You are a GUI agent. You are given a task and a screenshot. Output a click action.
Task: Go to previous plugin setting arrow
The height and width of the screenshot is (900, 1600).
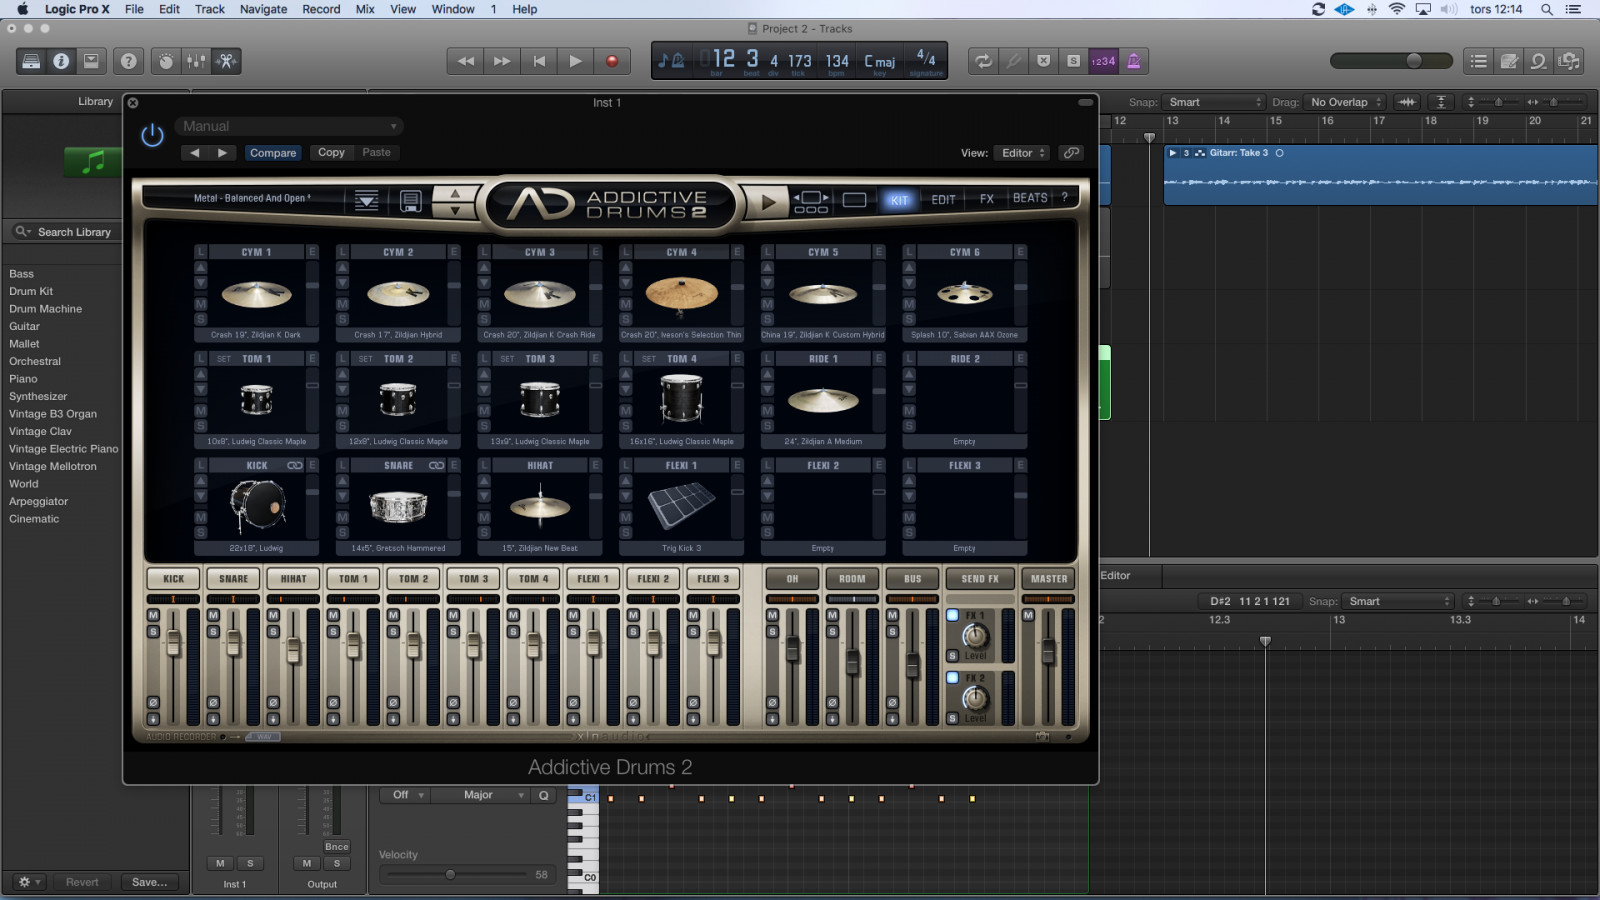[x=195, y=153]
